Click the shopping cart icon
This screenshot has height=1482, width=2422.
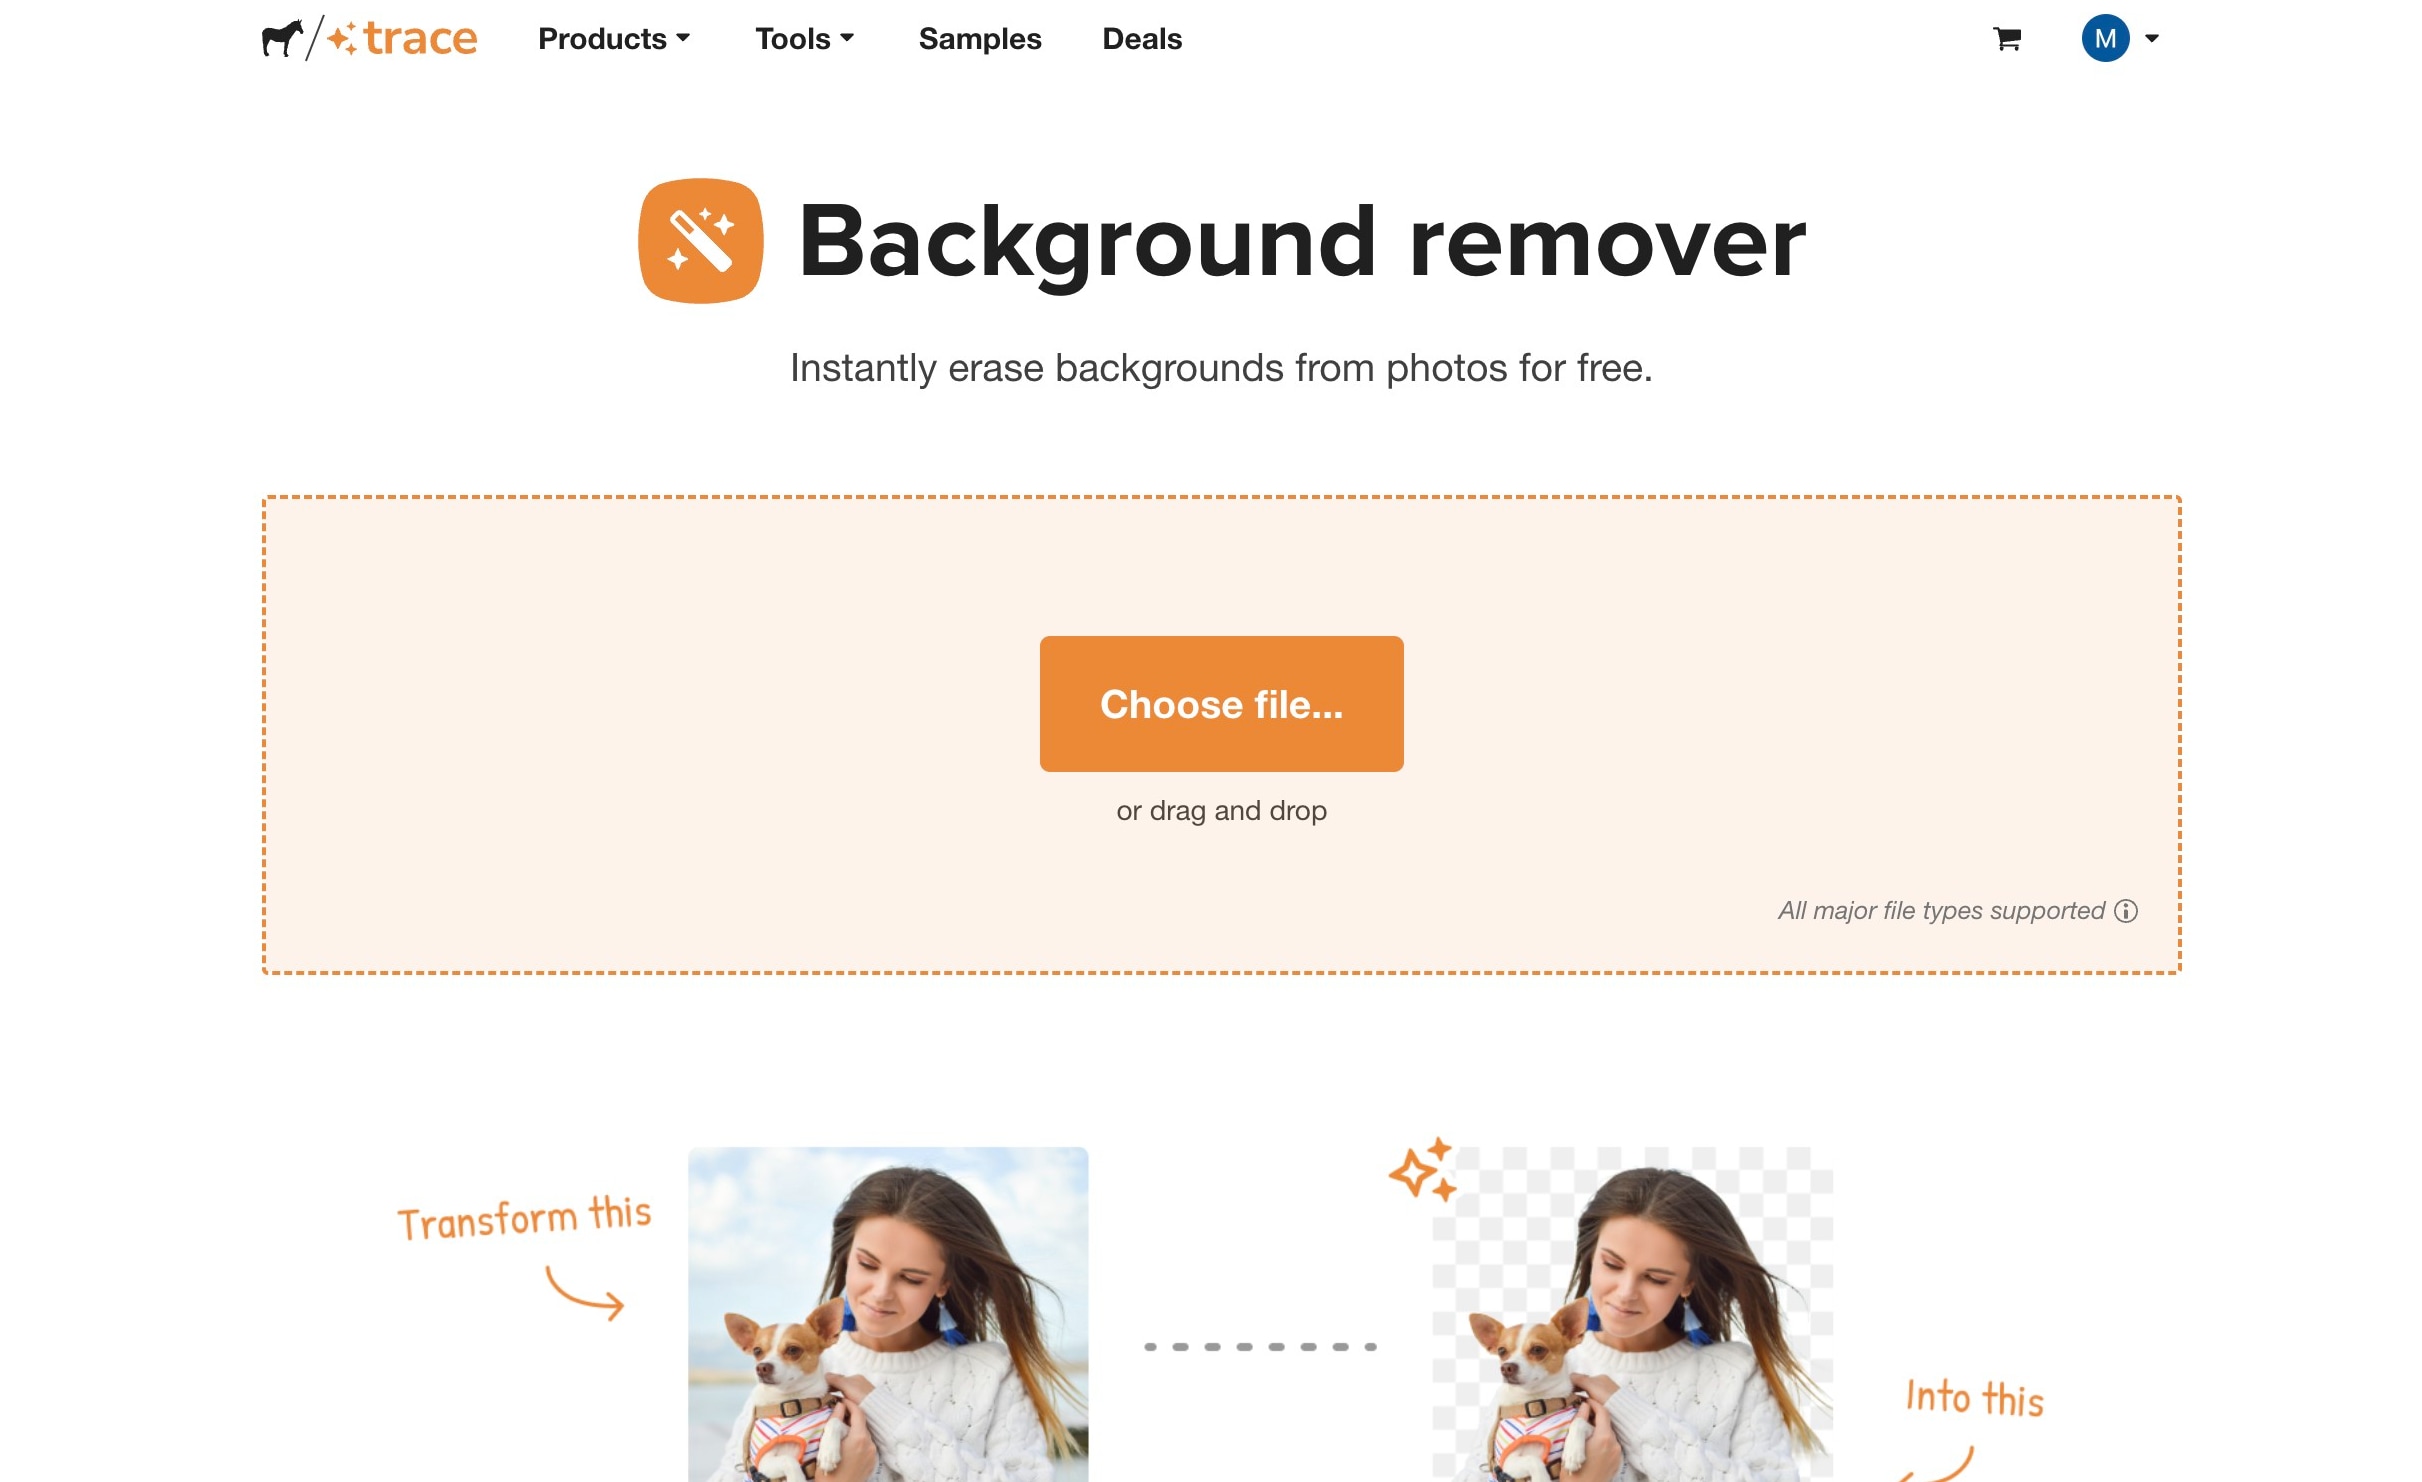tap(2005, 38)
